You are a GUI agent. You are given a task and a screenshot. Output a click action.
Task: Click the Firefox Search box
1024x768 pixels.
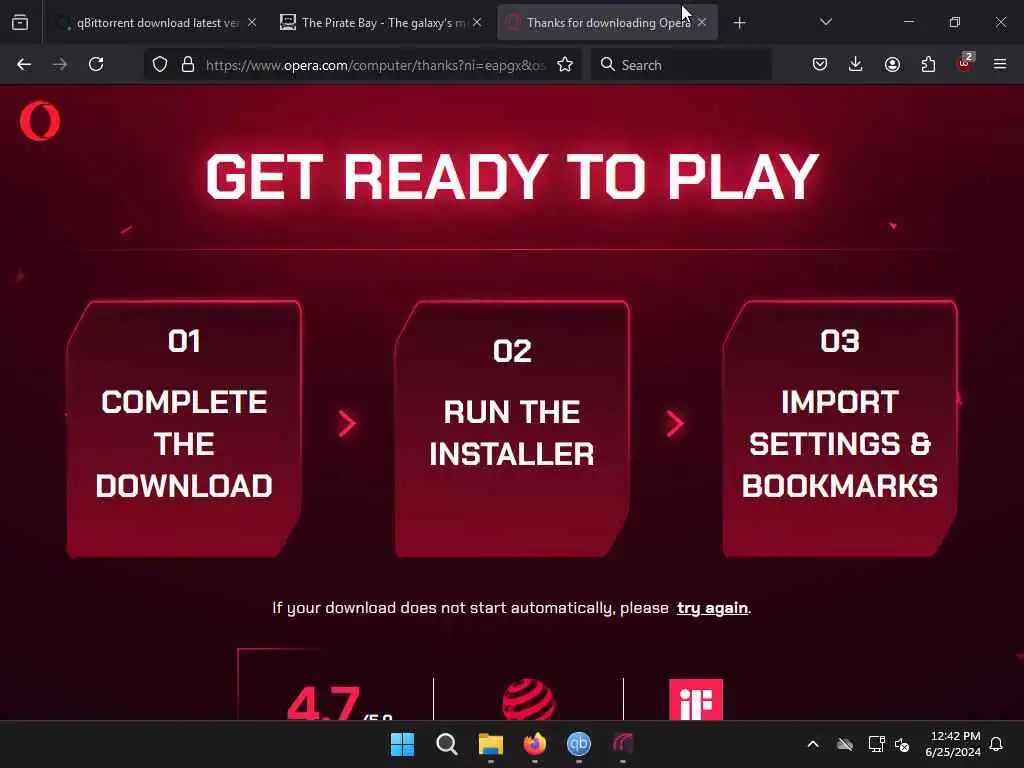[681, 65]
